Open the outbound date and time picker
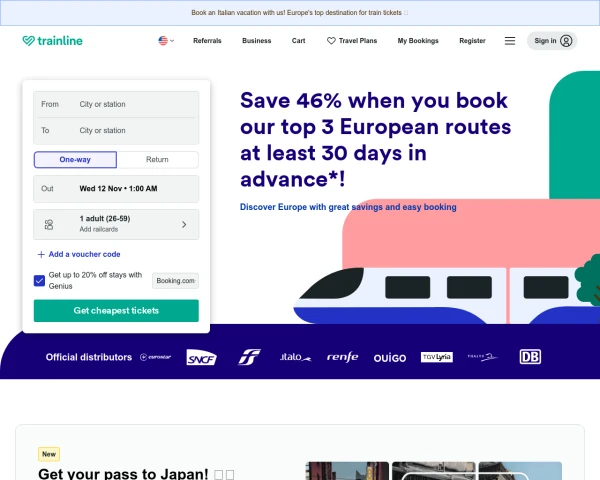Image resolution: width=600 pixels, height=480 pixels. 116,188
